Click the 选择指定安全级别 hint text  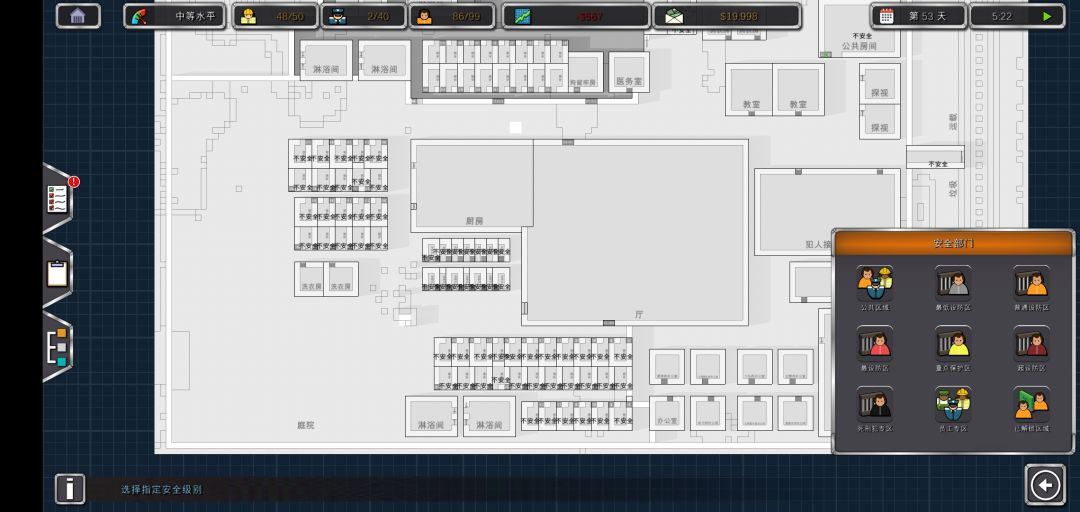162,490
